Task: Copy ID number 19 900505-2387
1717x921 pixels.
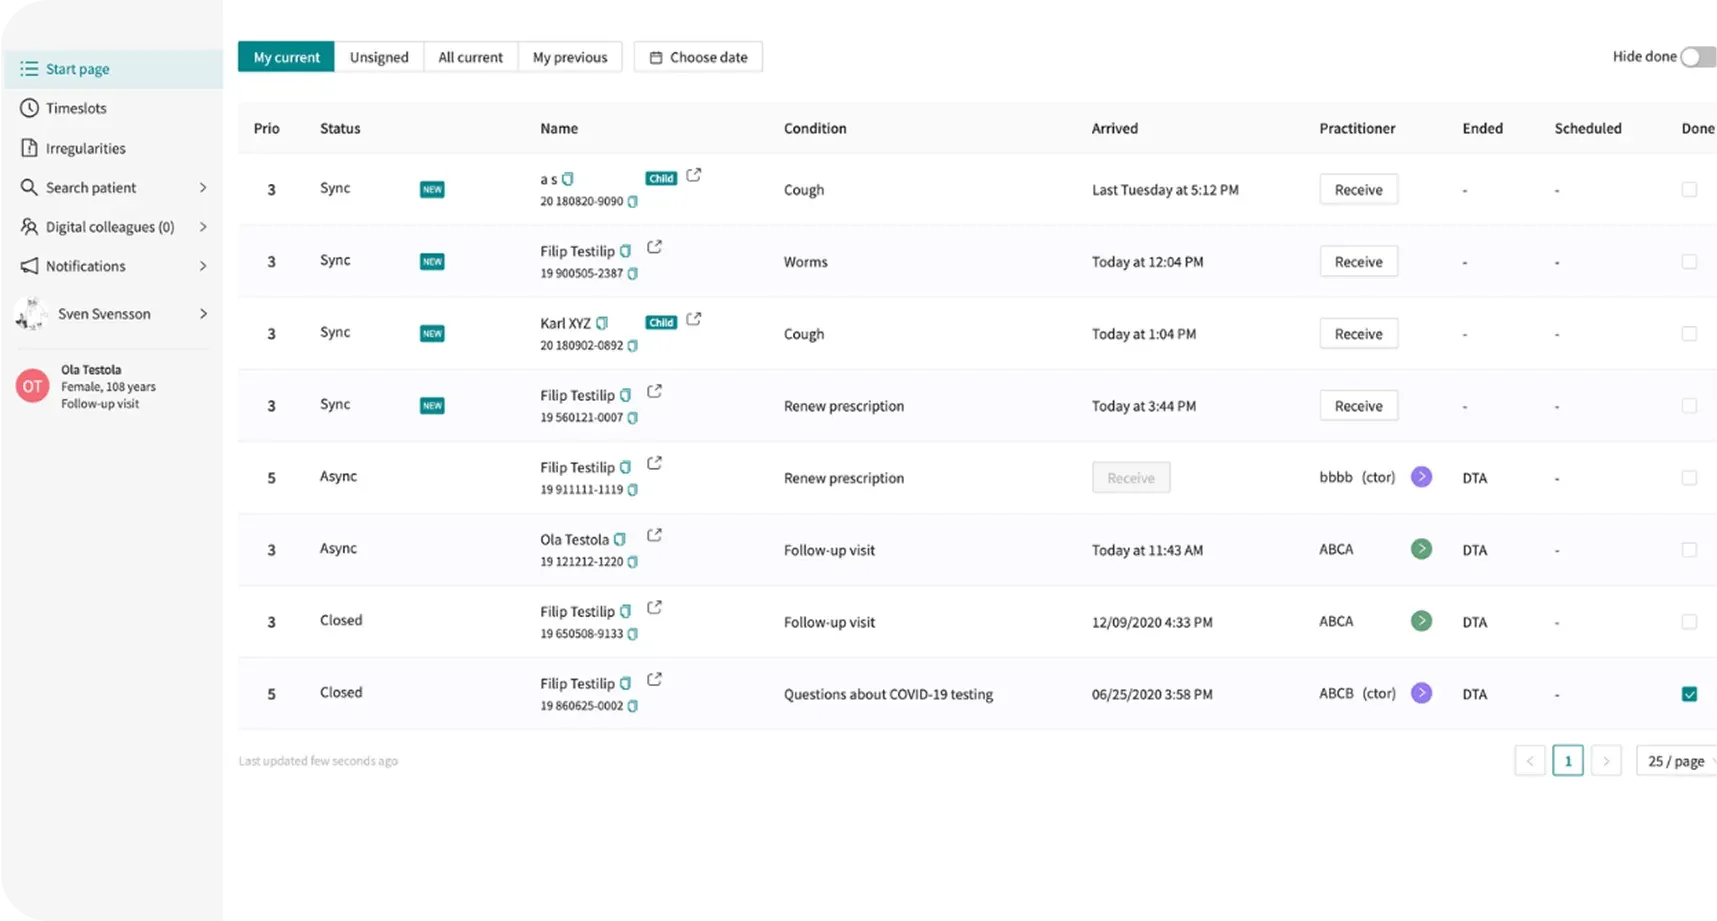Action: [632, 273]
